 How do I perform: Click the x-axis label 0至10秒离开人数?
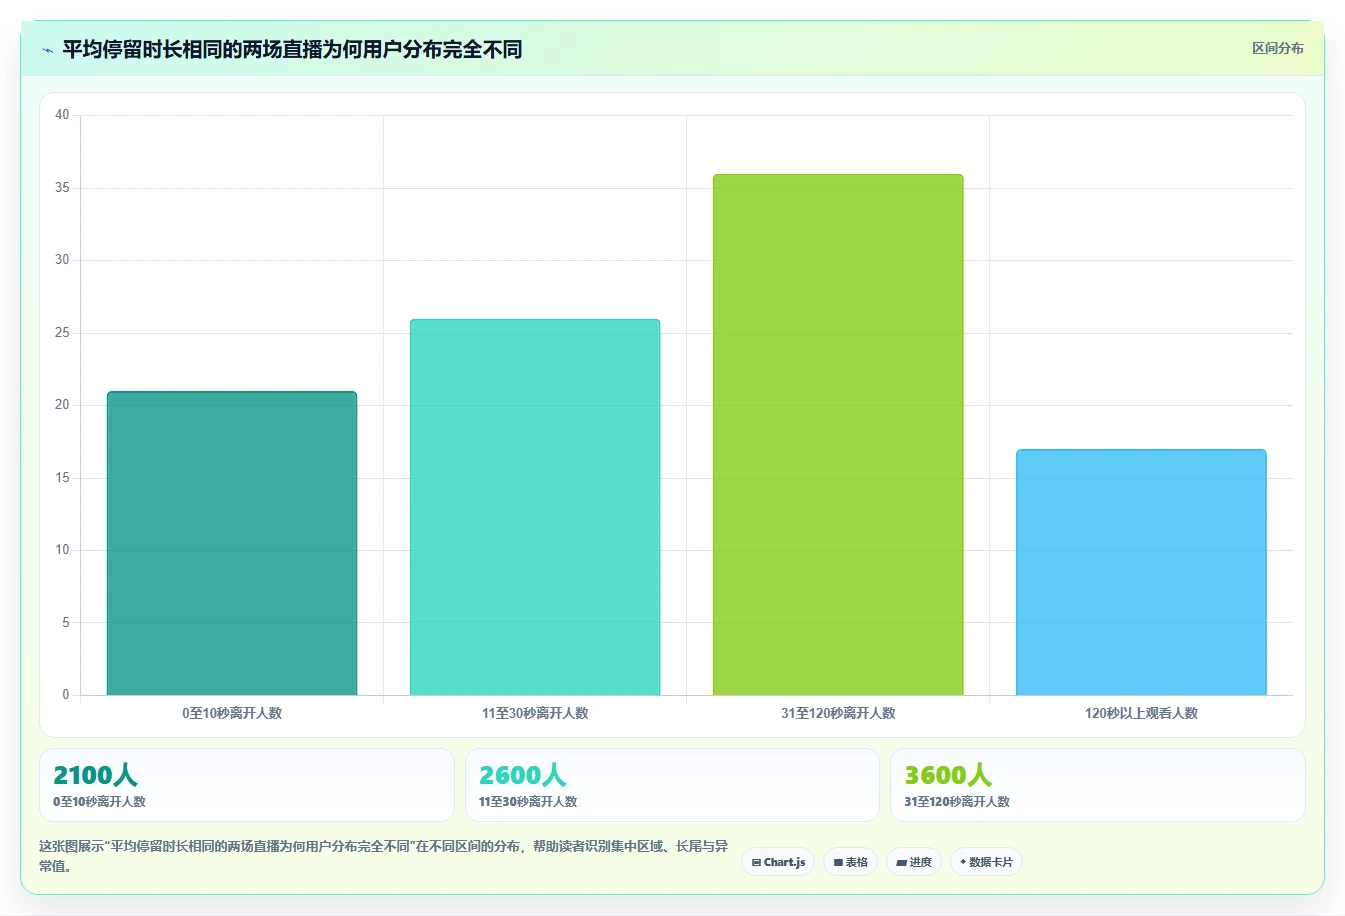point(232,713)
